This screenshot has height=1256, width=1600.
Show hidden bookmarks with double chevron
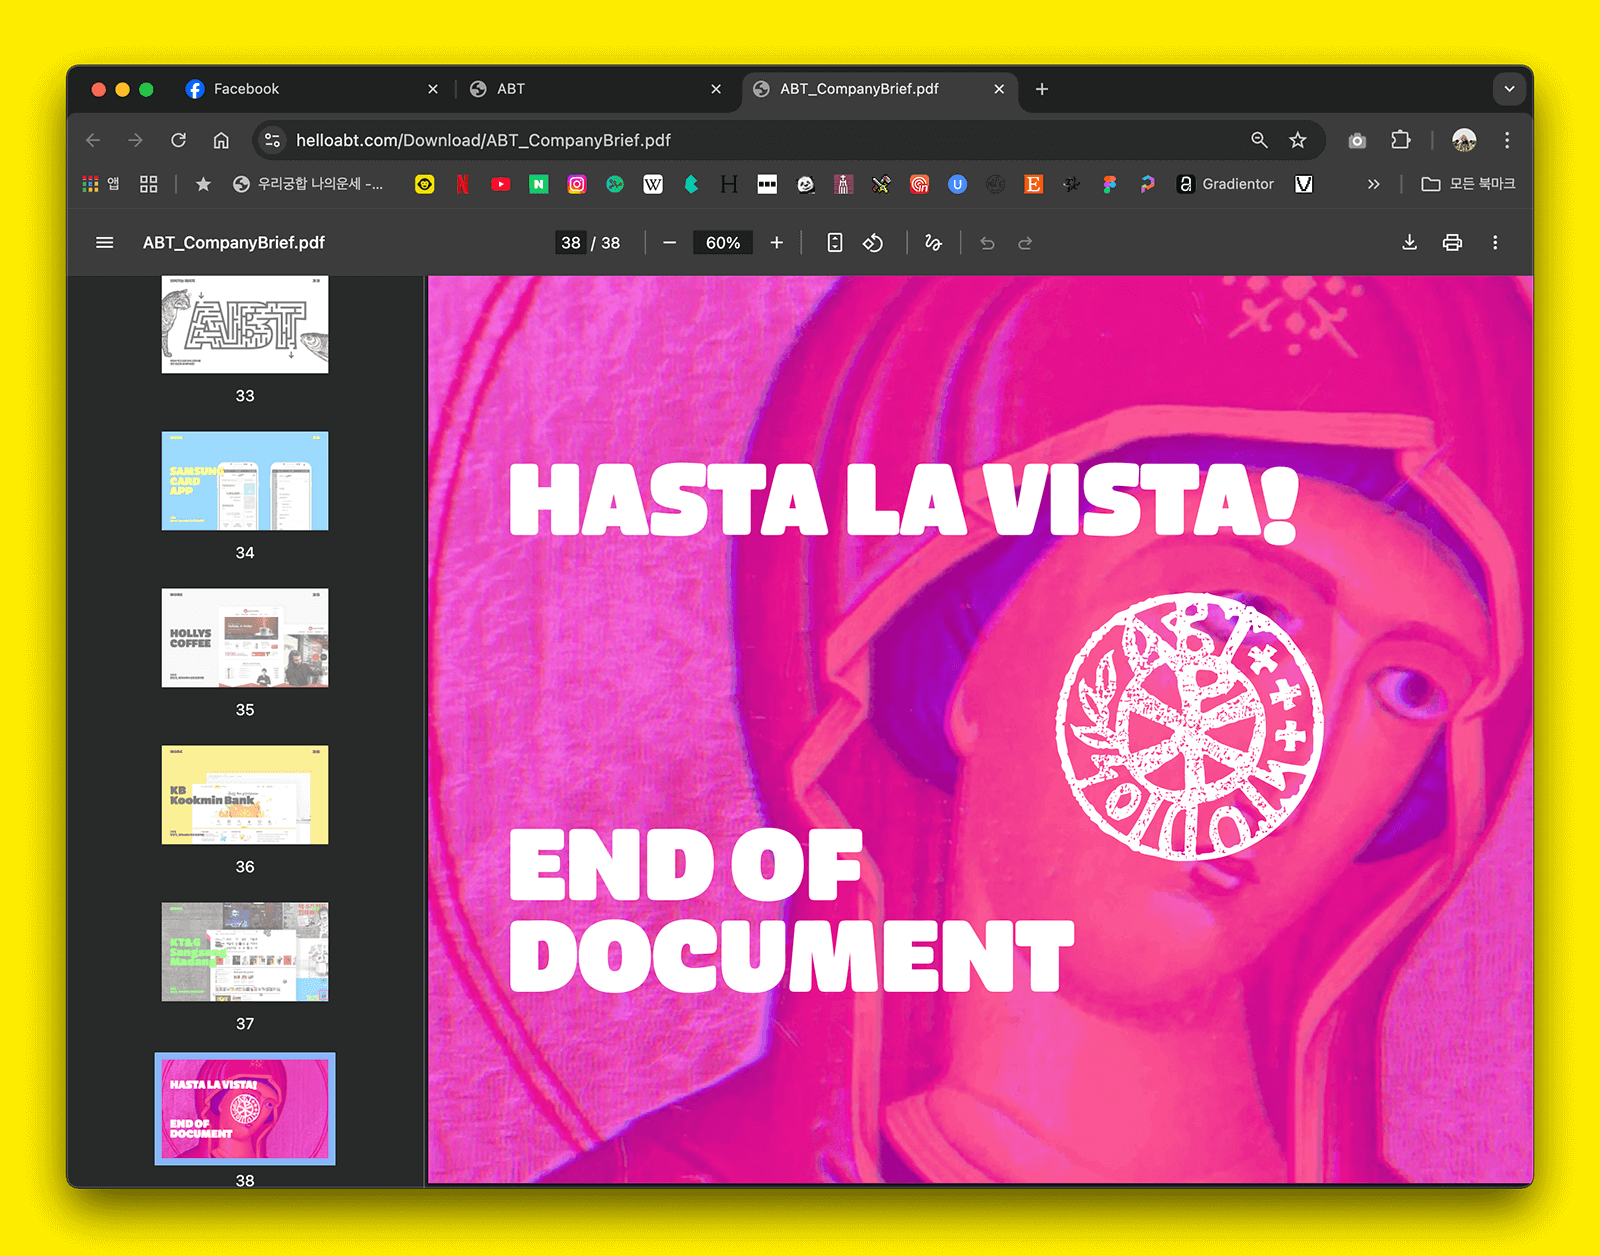pyautogui.click(x=1373, y=184)
